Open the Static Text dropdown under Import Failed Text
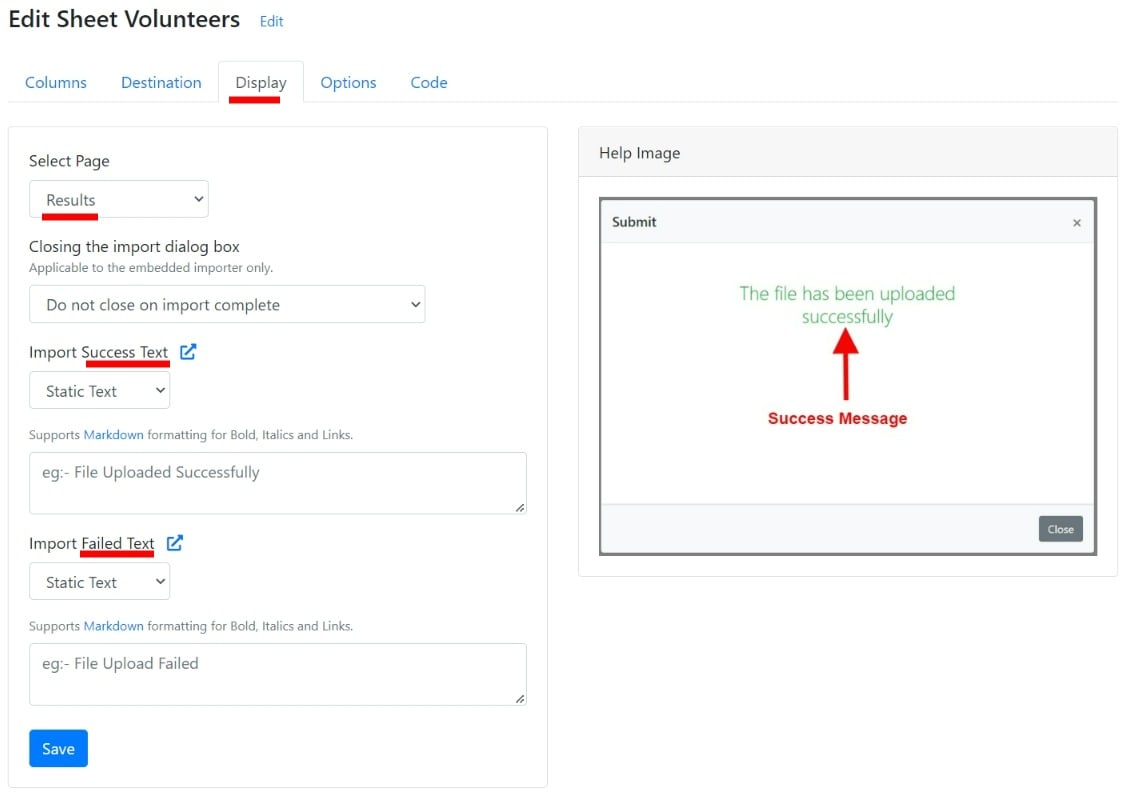This screenshot has width=1131, height=795. tap(100, 581)
